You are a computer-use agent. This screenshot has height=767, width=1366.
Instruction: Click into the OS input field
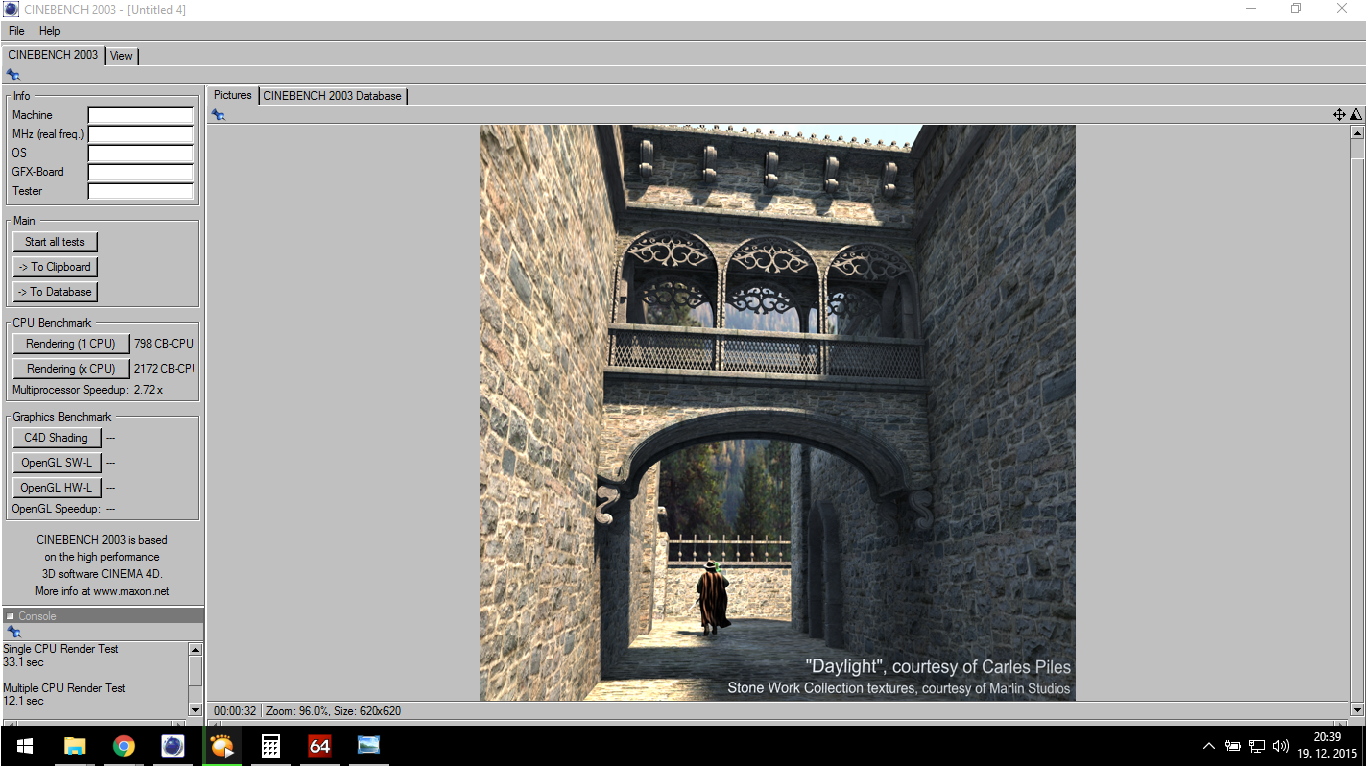[141, 153]
